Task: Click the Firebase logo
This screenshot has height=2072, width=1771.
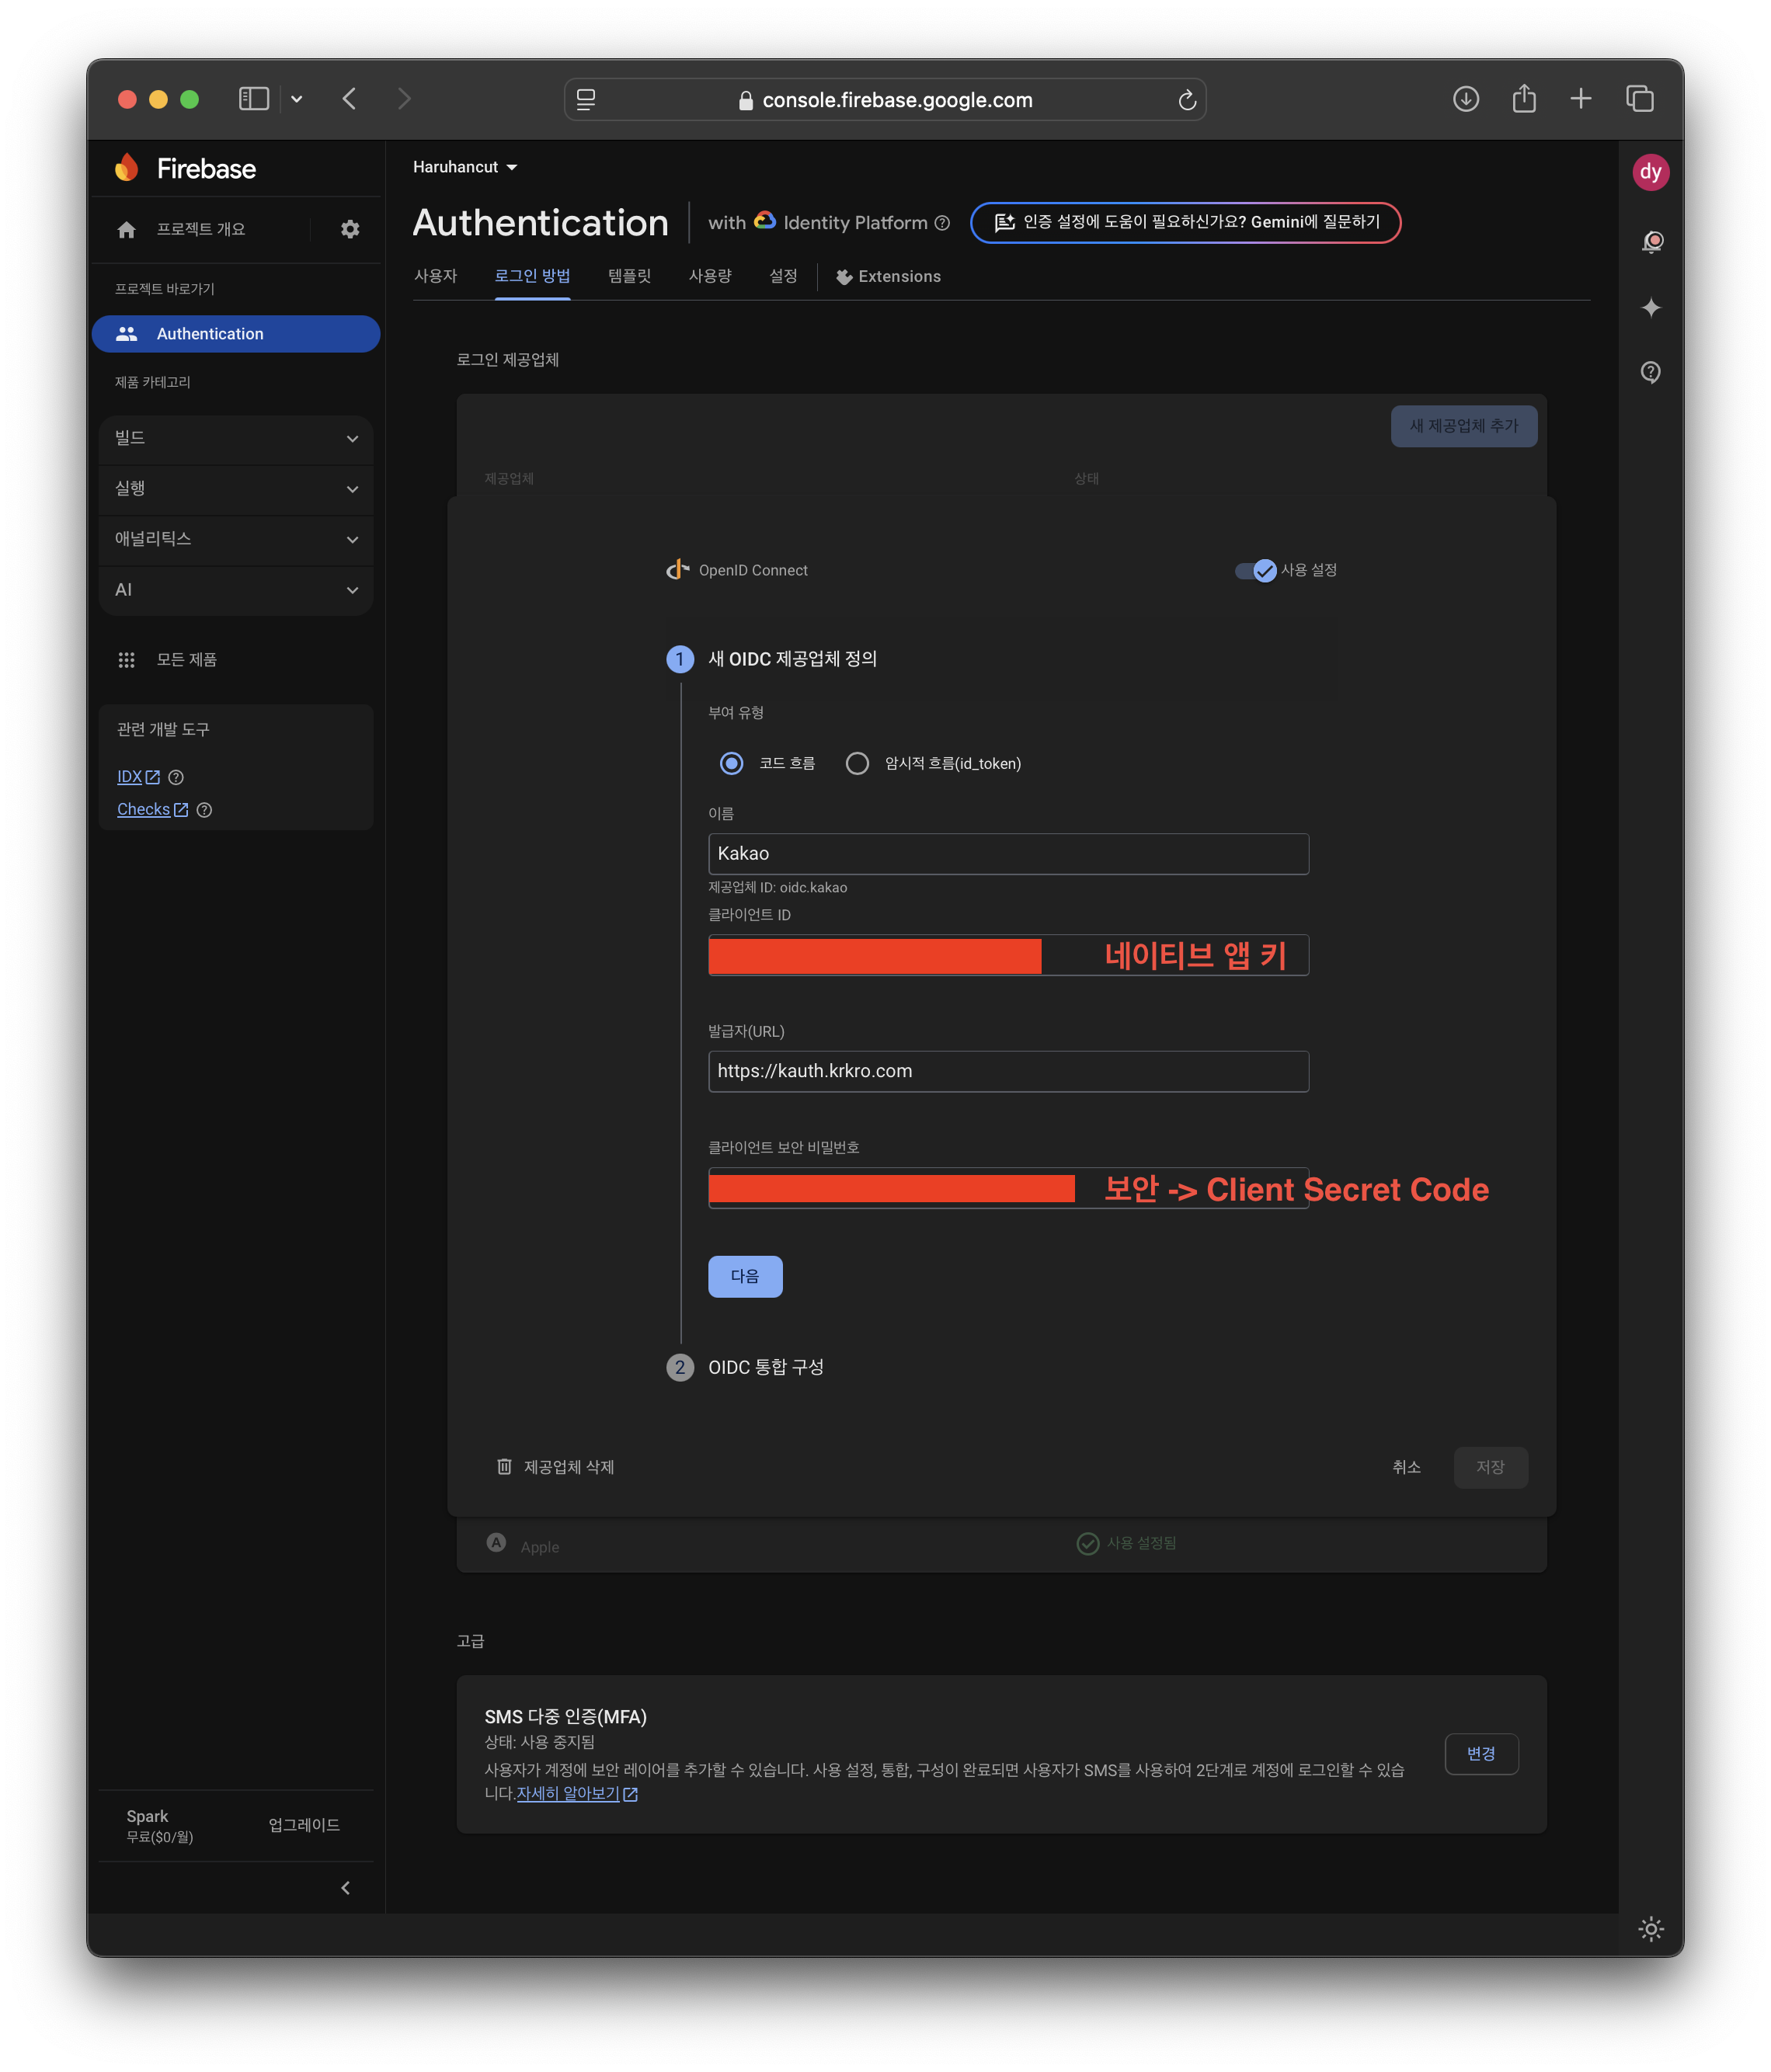Action: pyautogui.click(x=186, y=168)
